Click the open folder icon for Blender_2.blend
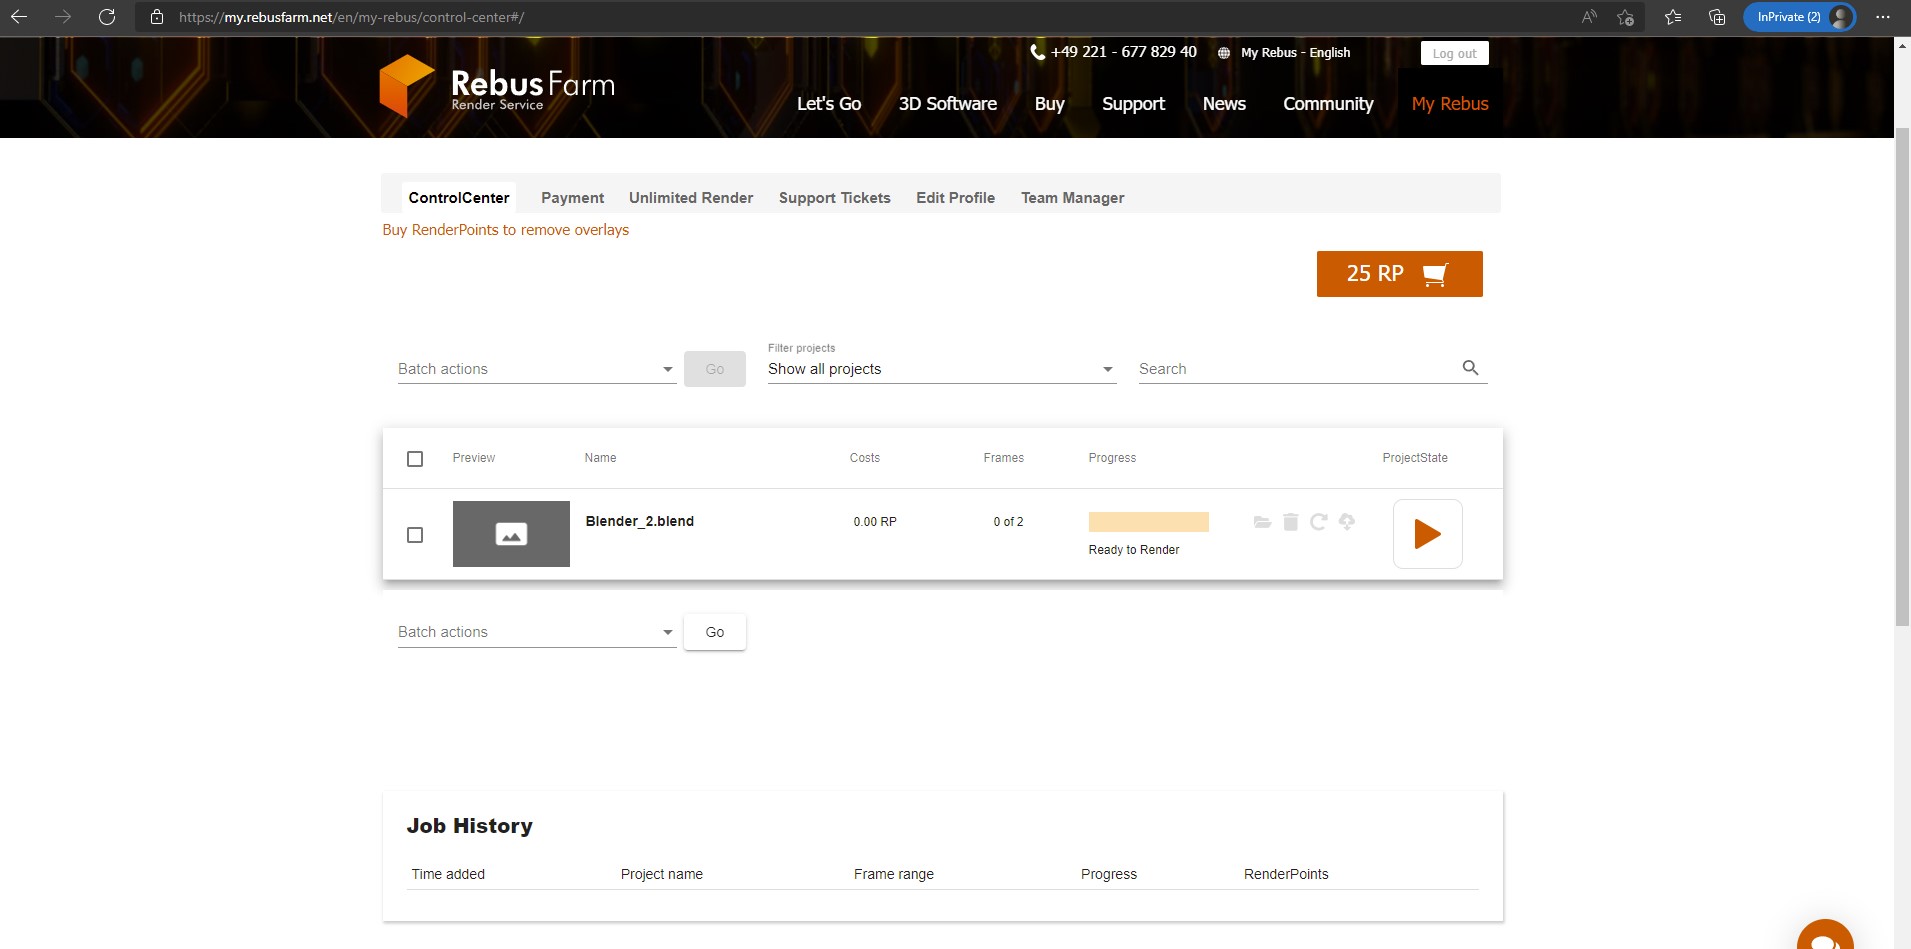This screenshot has height=949, width=1911. point(1262,522)
